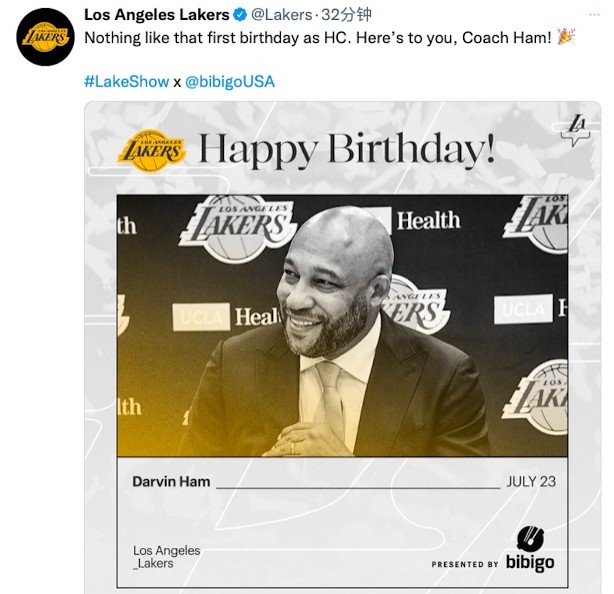Click the Lakers logo beside Happy Birthday
This screenshot has width=614, height=594.
tap(152, 150)
